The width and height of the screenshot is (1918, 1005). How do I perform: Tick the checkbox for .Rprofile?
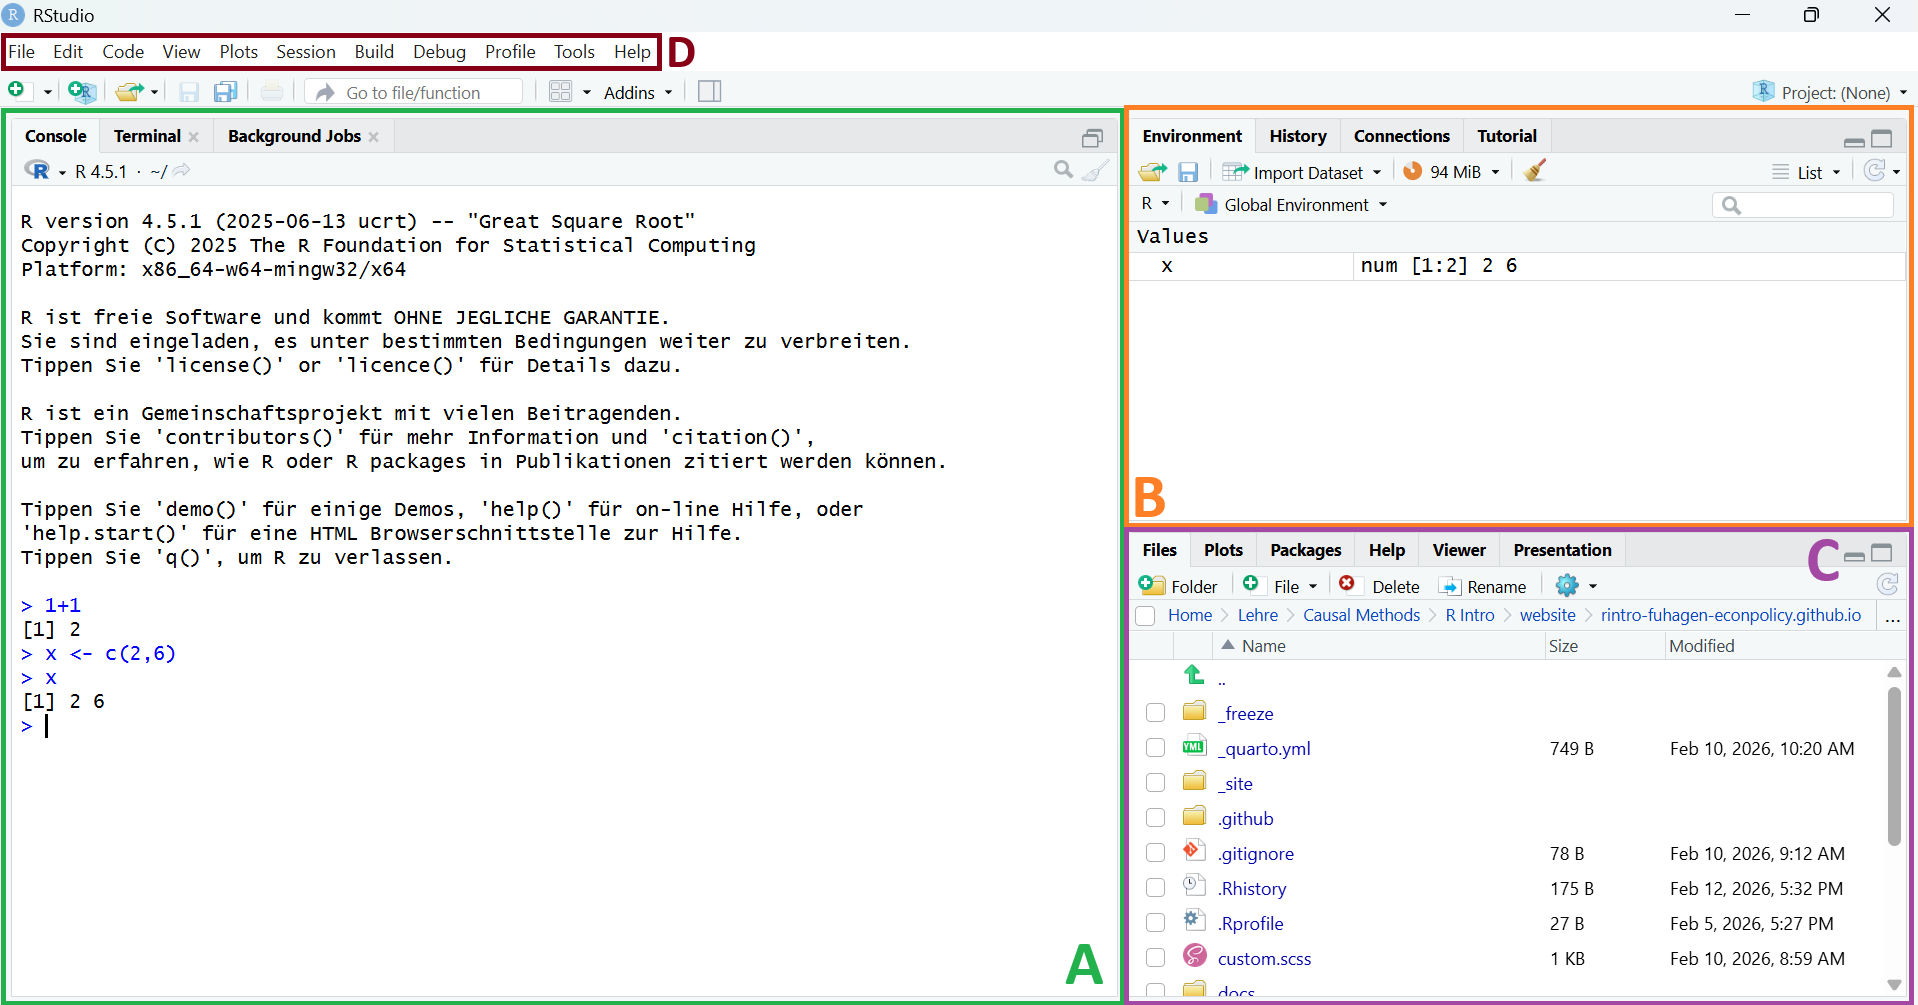pos(1155,922)
